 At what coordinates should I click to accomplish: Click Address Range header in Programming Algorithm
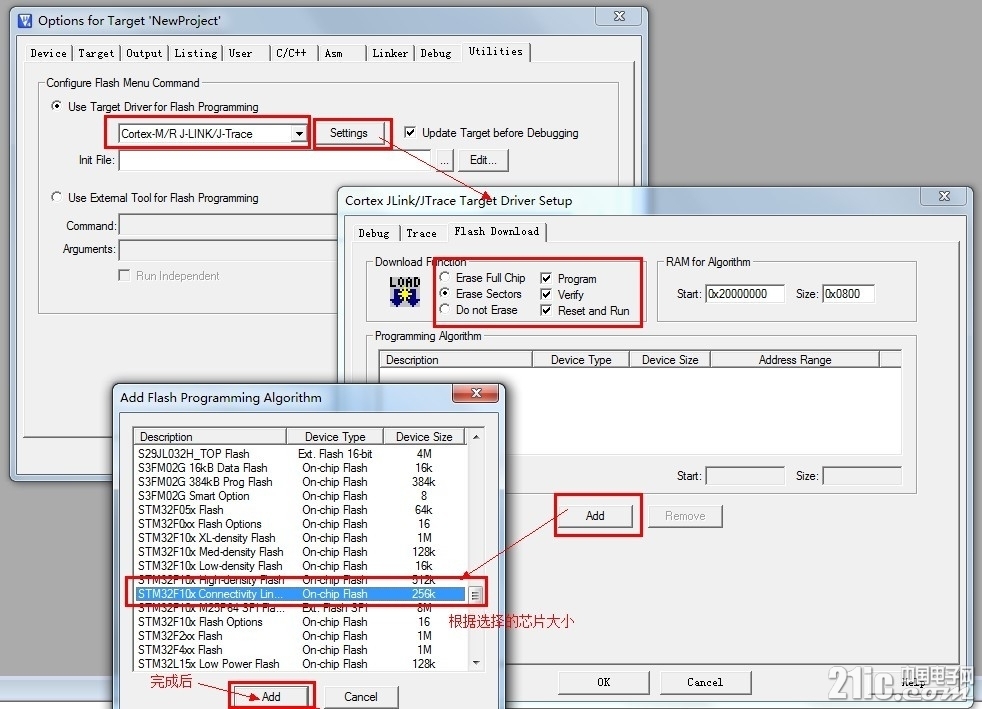(x=795, y=360)
